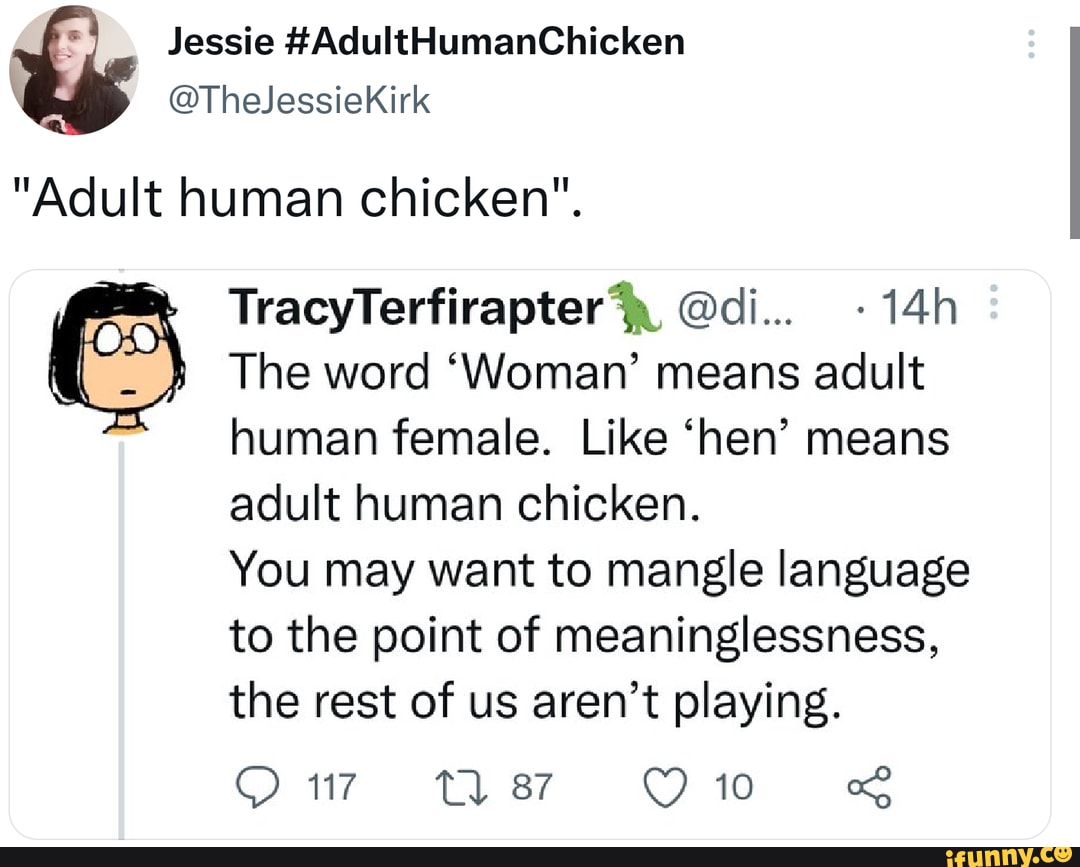This screenshot has width=1080, height=867.
Task: Click Jessie's profile picture
Action: (72, 68)
